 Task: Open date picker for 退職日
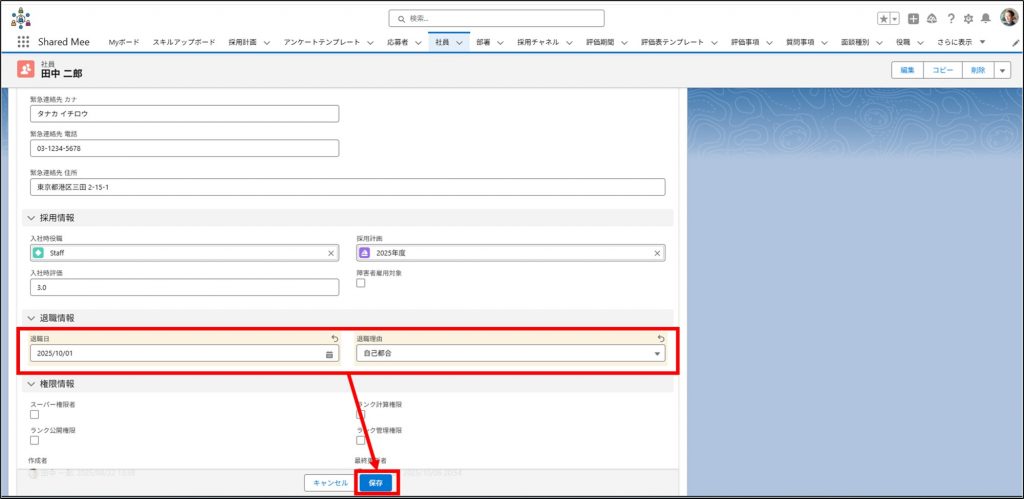click(329, 354)
